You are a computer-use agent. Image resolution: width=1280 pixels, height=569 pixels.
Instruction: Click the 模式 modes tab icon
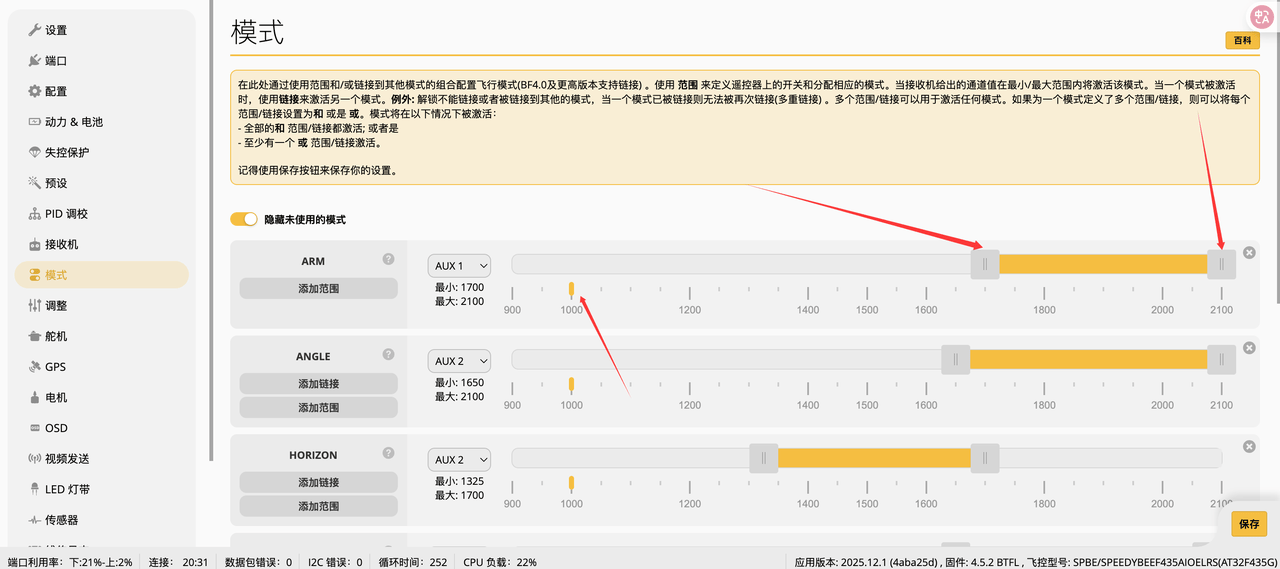tap(35, 275)
